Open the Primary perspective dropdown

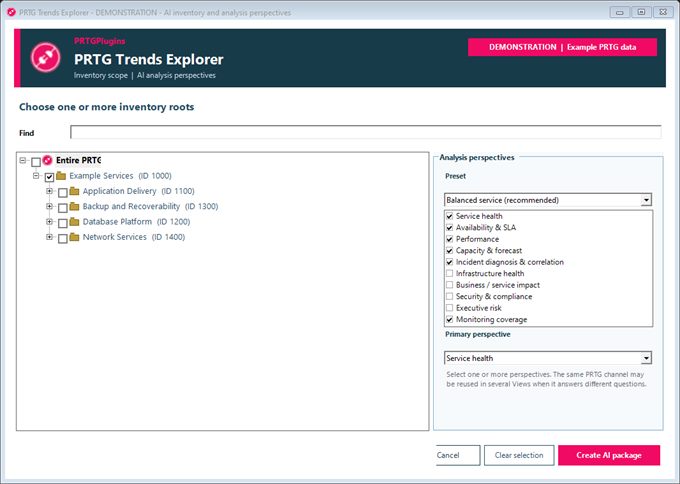(646, 358)
